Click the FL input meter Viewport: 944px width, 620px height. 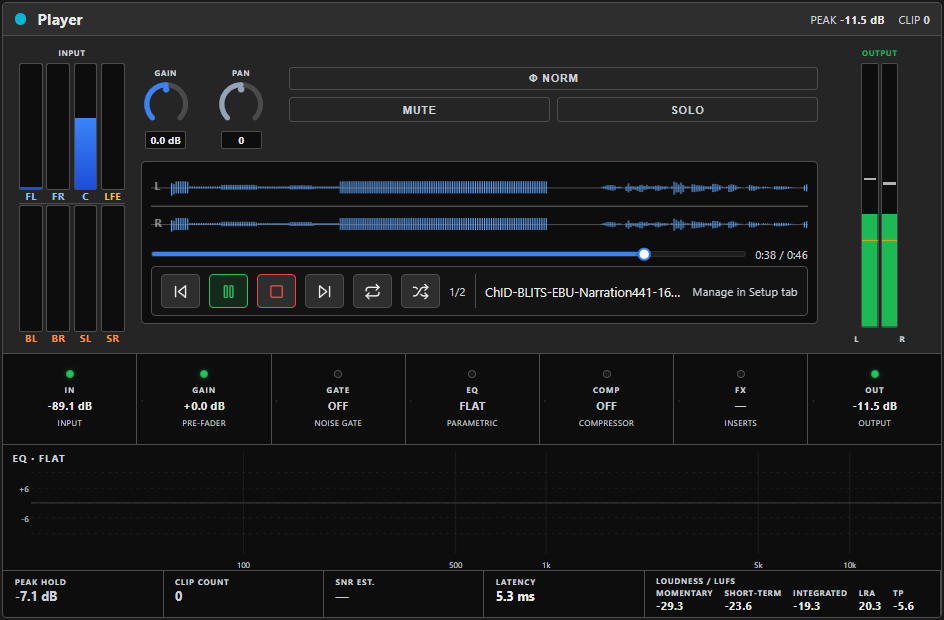pyautogui.click(x=31, y=126)
